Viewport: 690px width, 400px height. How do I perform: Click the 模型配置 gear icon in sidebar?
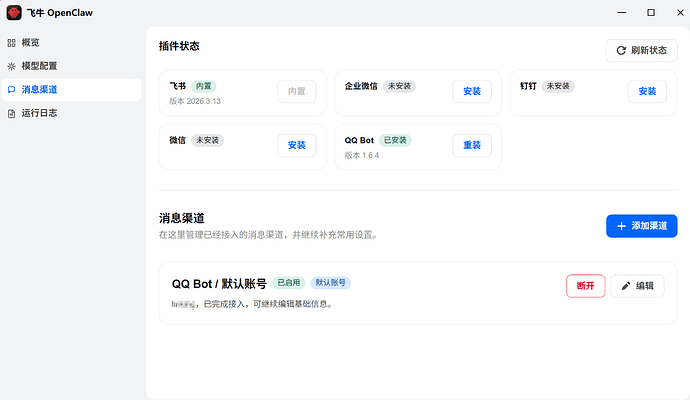point(11,66)
